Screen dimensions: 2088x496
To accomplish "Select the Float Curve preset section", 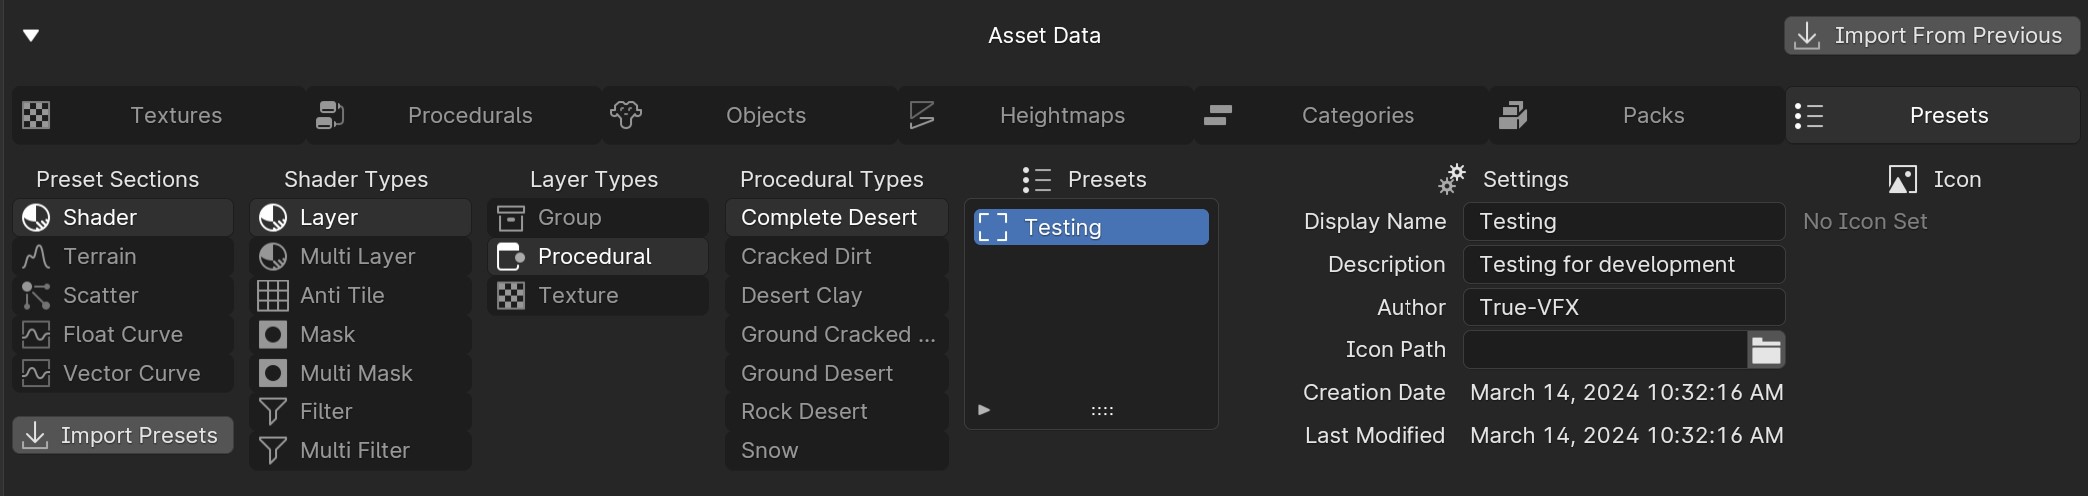I will 122,335.
